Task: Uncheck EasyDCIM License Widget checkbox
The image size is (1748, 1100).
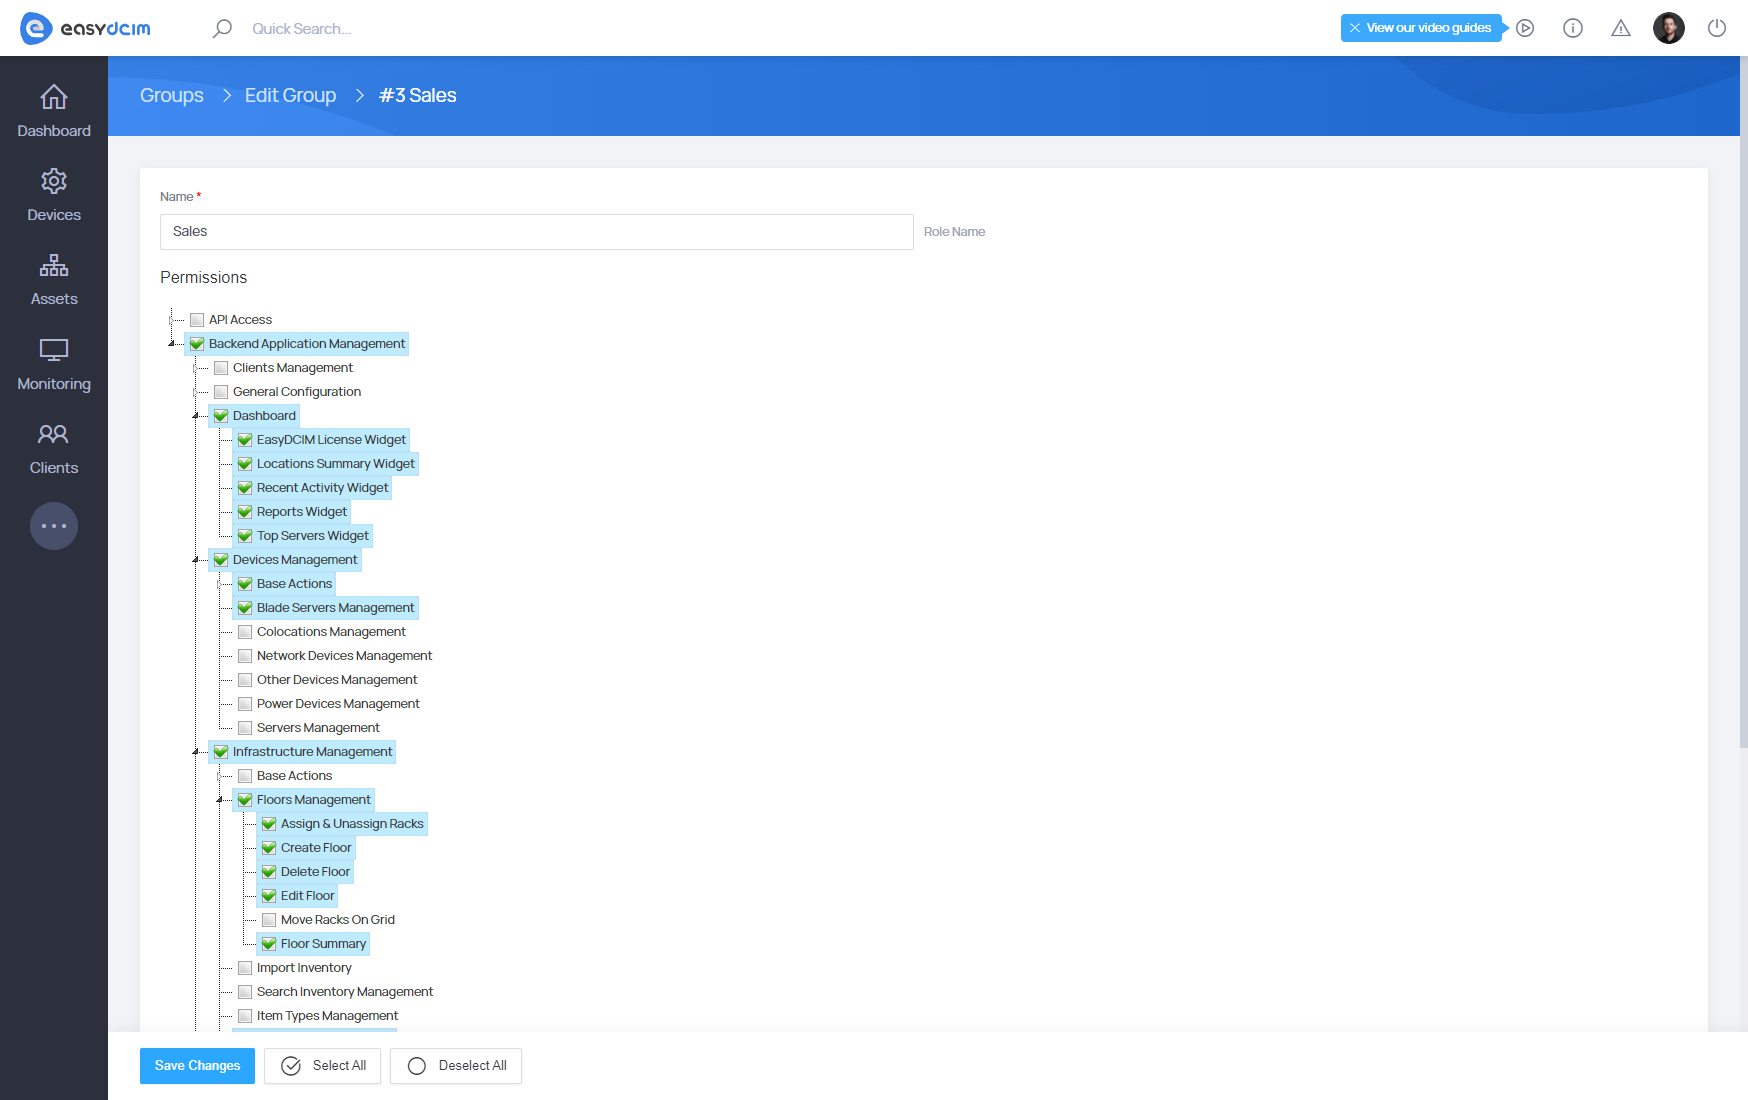Action: tap(245, 440)
